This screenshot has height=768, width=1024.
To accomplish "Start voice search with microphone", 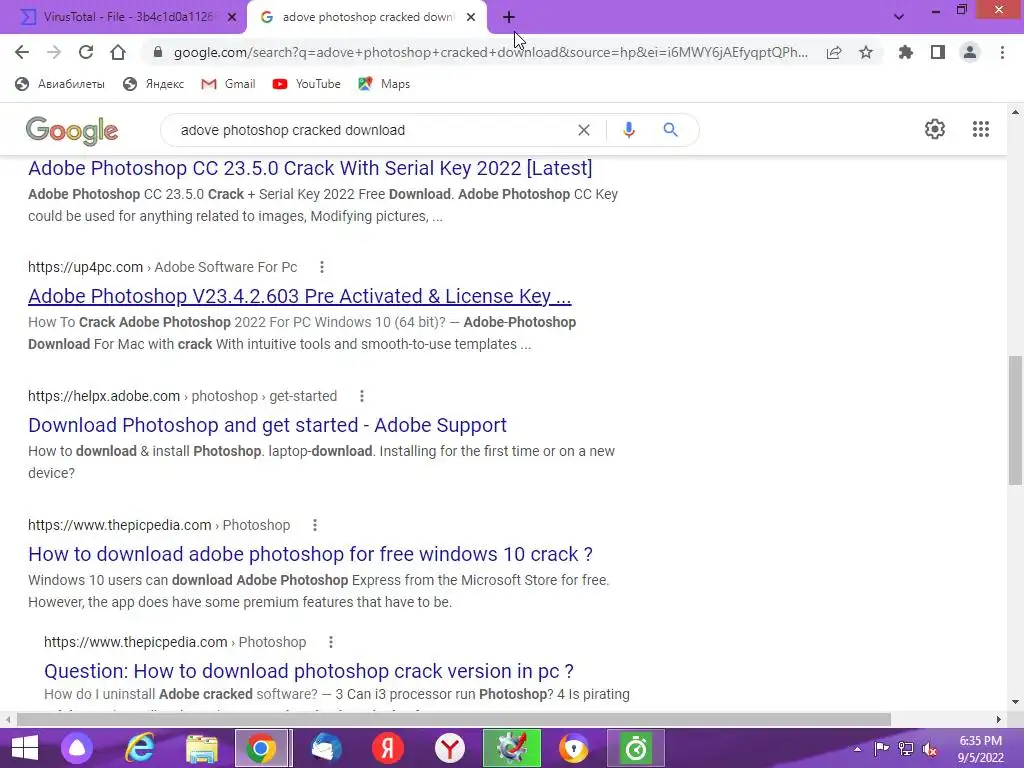I will (x=629, y=130).
